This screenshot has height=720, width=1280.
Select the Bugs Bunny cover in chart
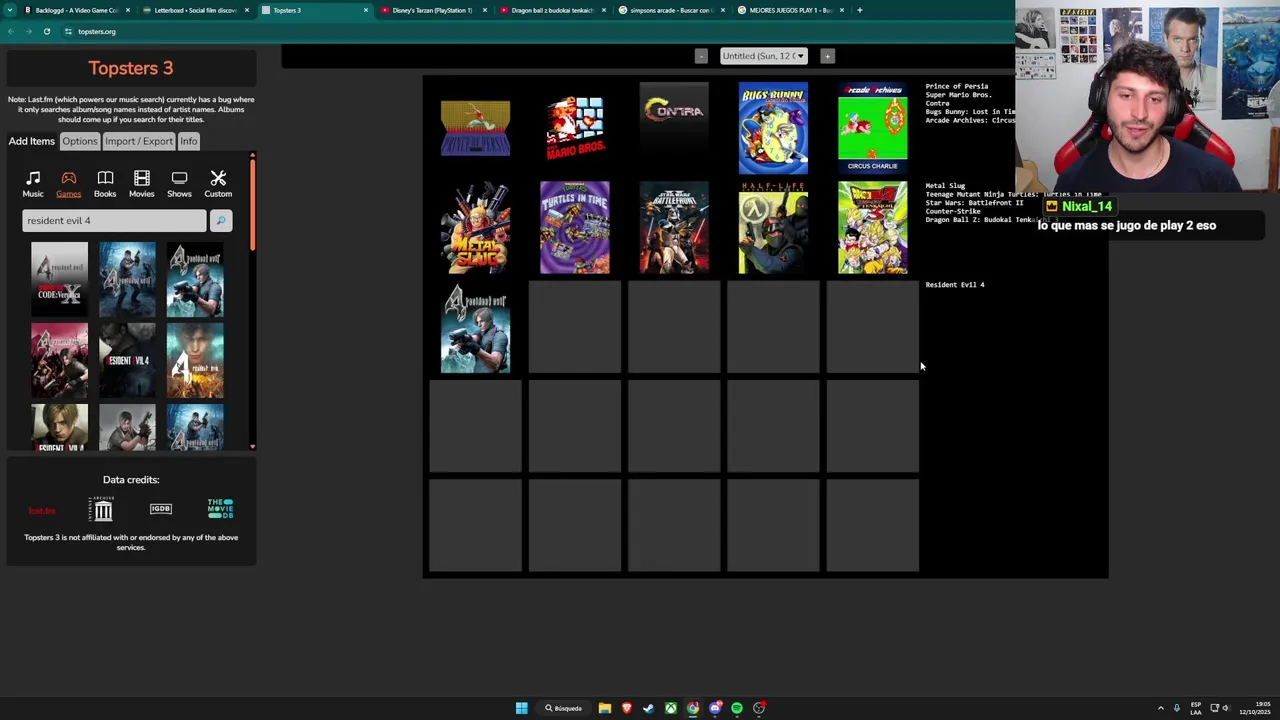(773, 128)
